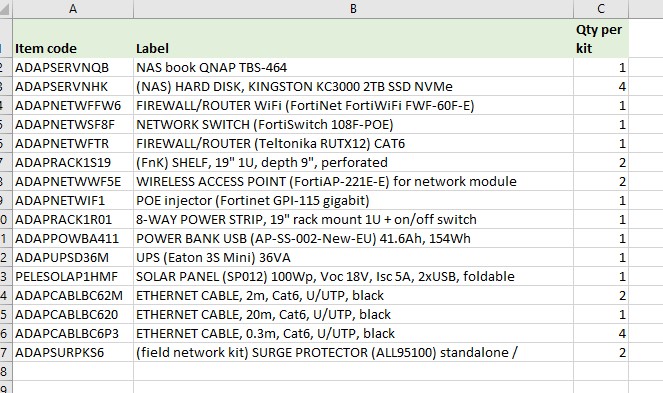Select column C header
Image resolution: width=663 pixels, height=393 pixels.
(601, 9)
